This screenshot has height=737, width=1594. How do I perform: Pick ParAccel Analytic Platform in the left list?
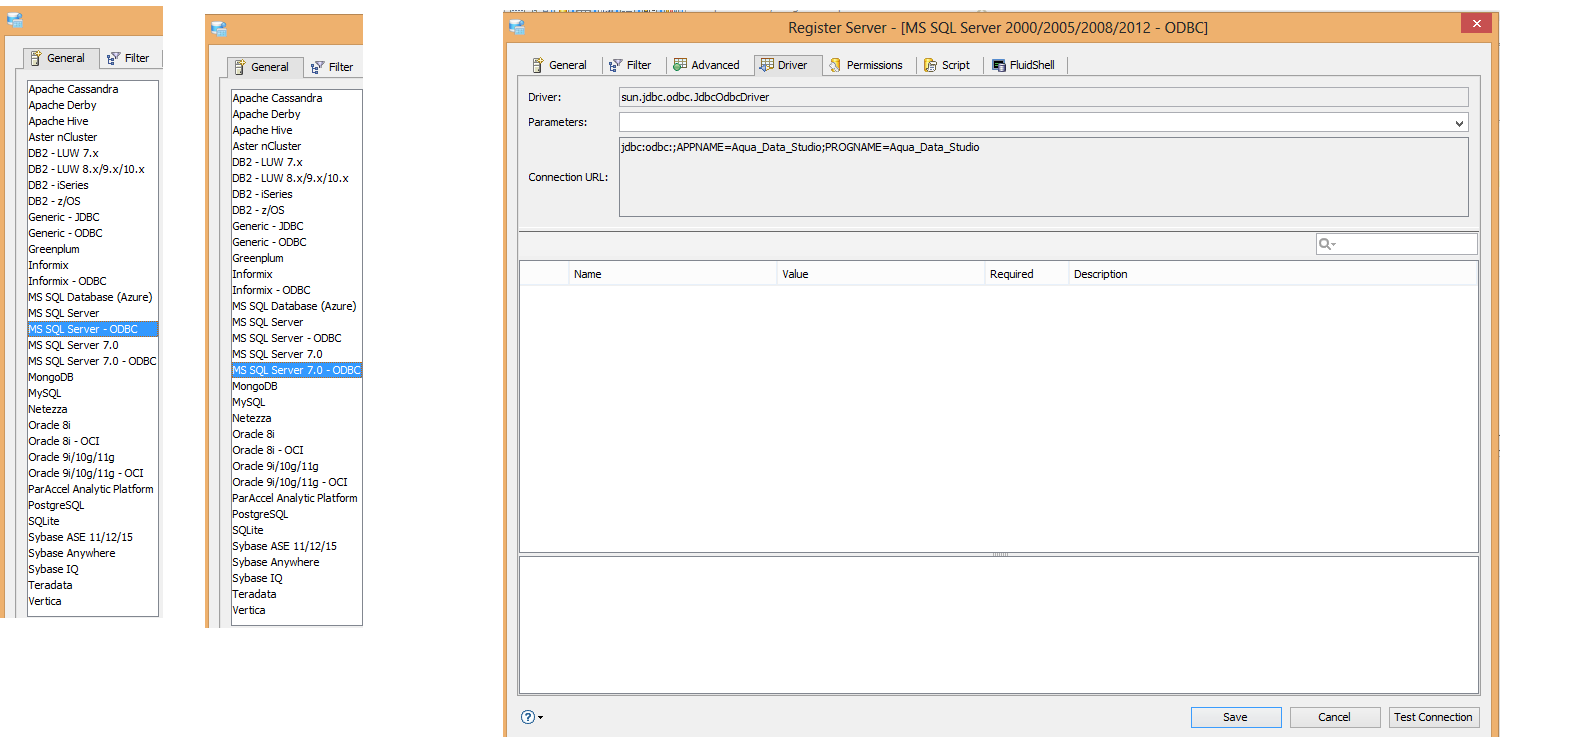(x=92, y=489)
